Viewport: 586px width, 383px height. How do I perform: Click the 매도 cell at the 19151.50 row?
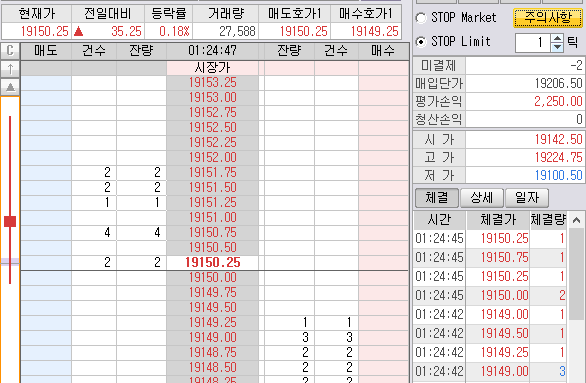(46, 188)
